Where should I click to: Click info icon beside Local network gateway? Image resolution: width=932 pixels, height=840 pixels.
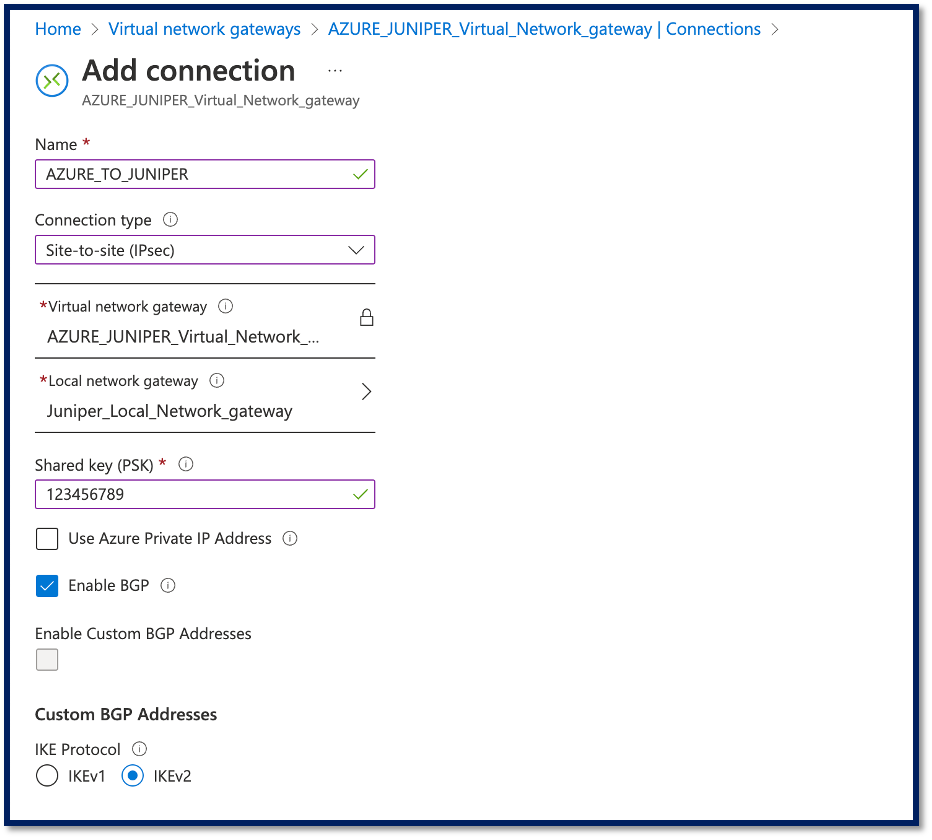(217, 381)
